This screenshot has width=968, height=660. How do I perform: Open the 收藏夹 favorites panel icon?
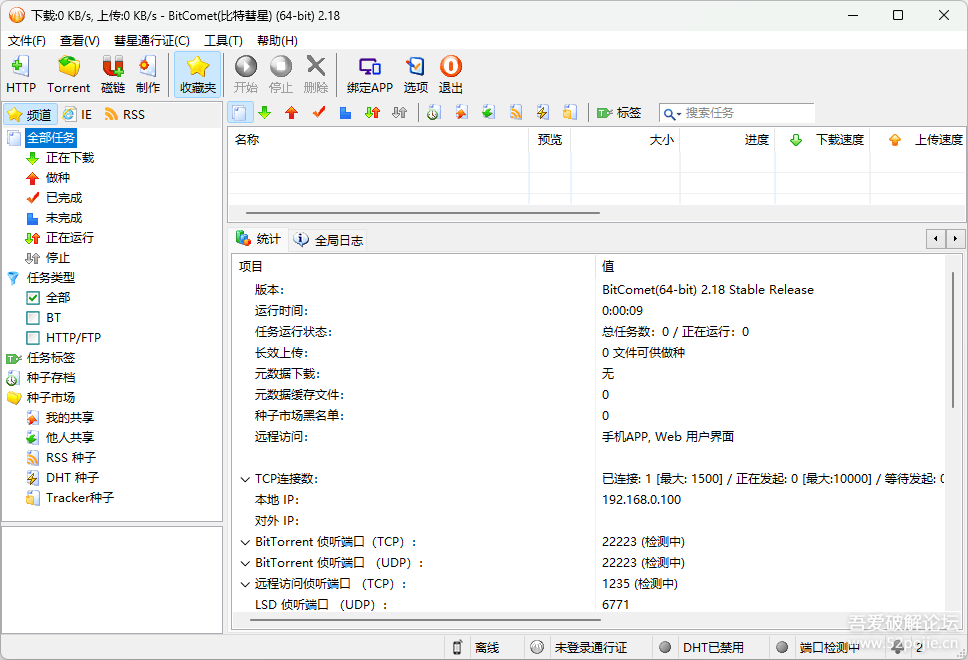tap(197, 73)
